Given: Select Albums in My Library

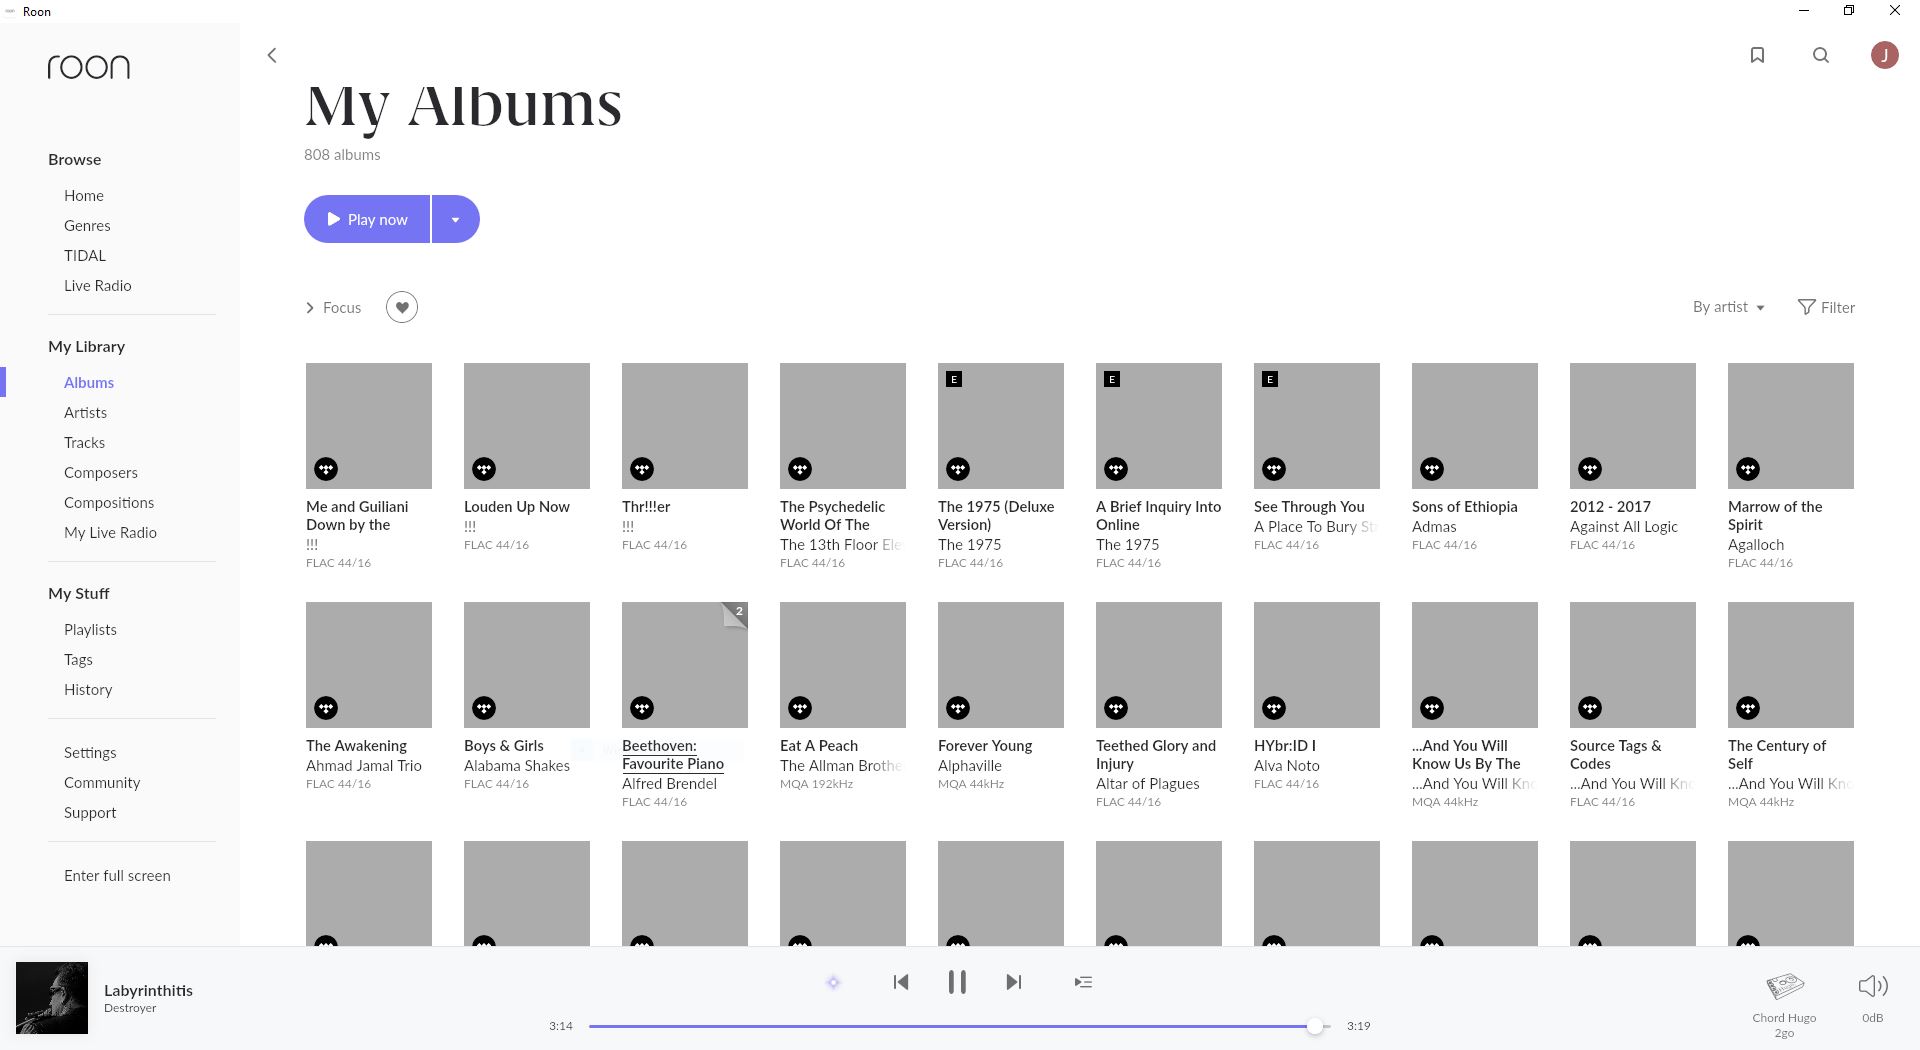Looking at the screenshot, I should (89, 382).
